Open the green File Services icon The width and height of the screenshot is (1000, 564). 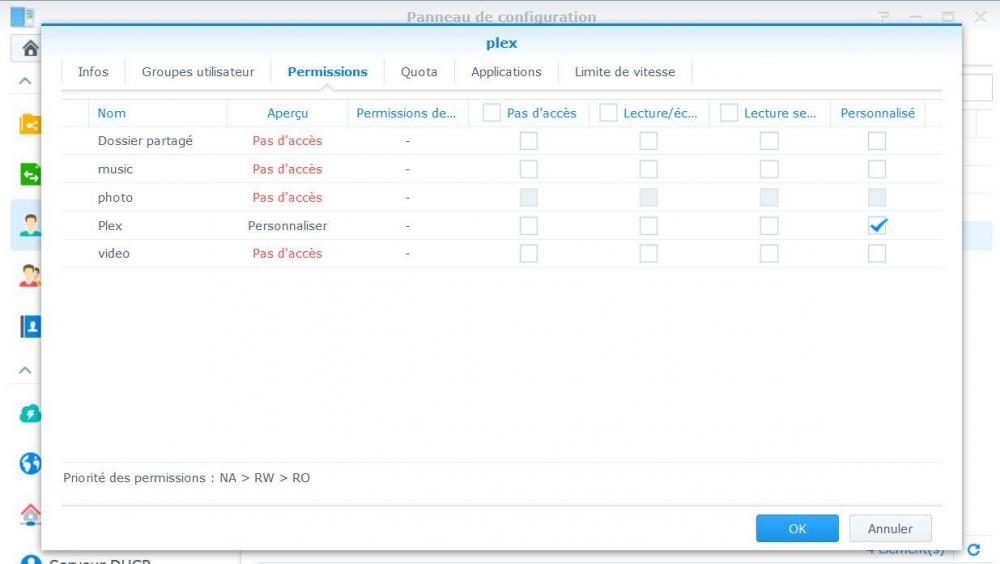click(29, 175)
